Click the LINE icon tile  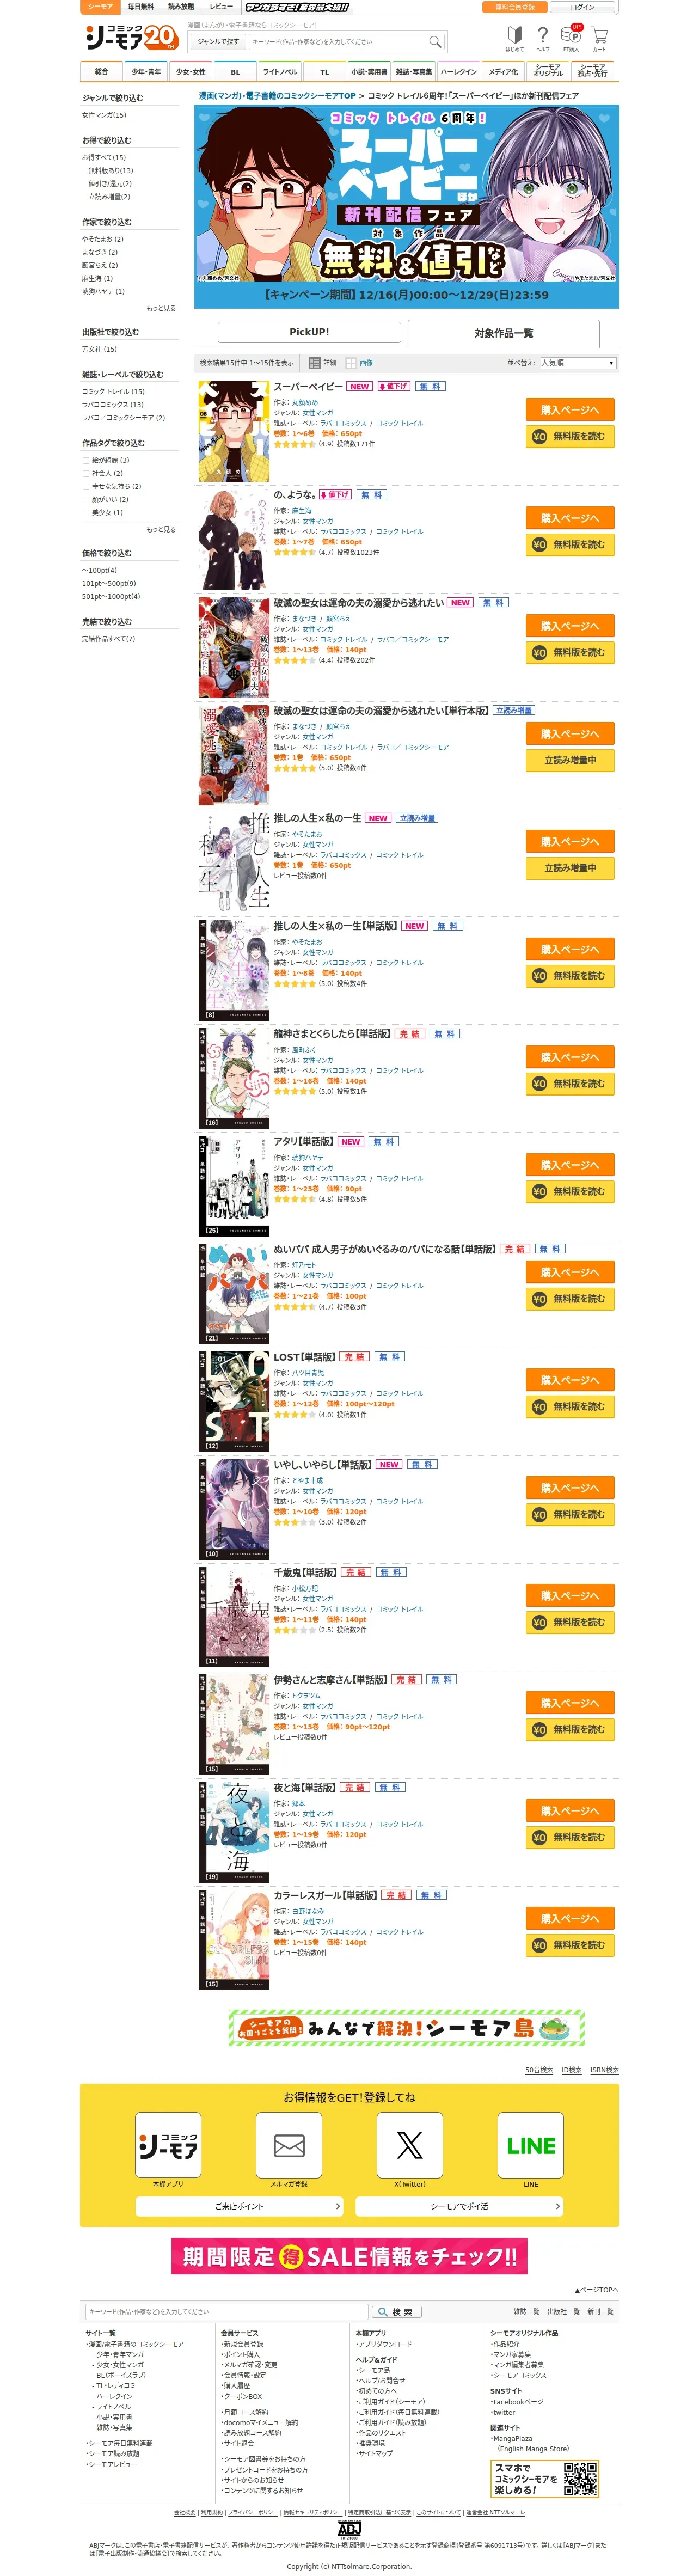(531, 2145)
